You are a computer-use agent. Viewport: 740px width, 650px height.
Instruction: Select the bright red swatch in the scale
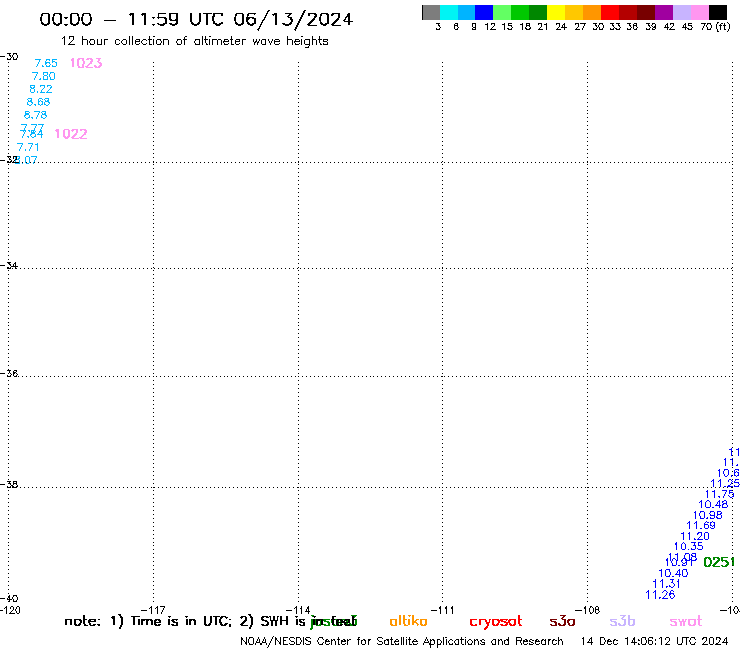(610, 12)
